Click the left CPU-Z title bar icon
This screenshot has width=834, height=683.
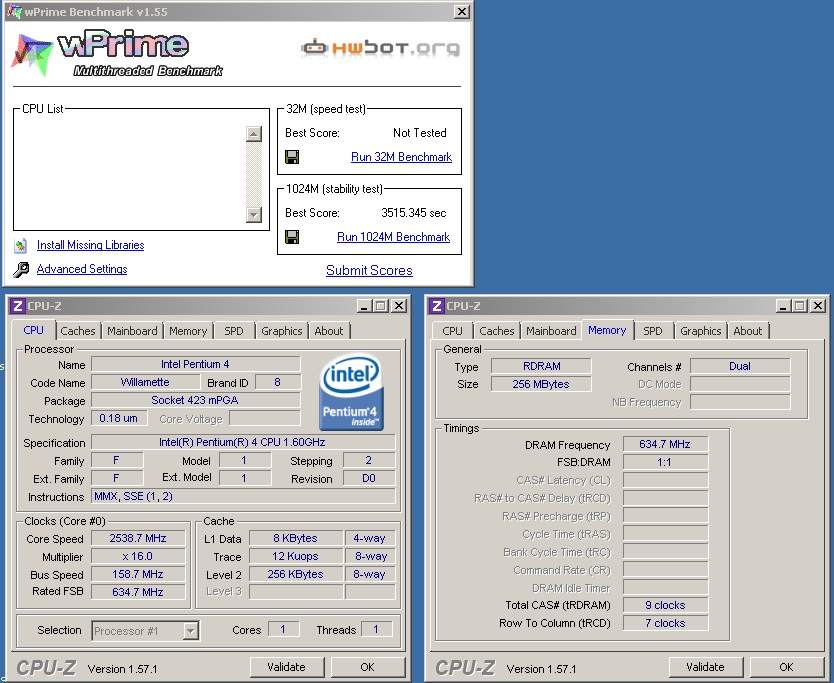(x=18, y=306)
